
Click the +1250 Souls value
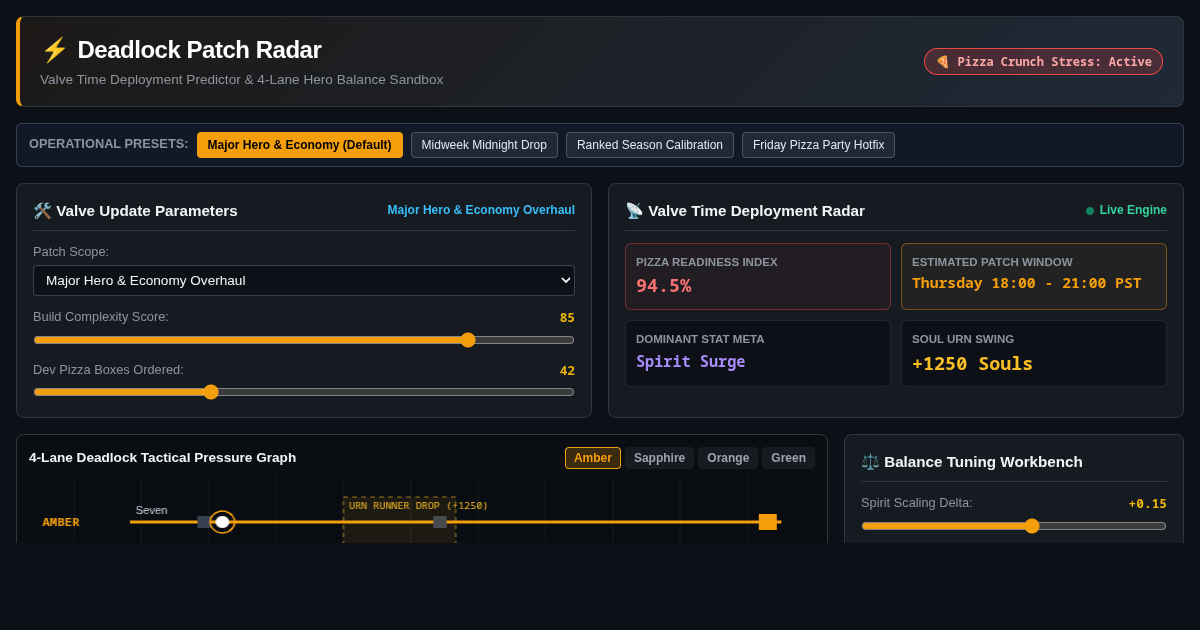click(972, 363)
